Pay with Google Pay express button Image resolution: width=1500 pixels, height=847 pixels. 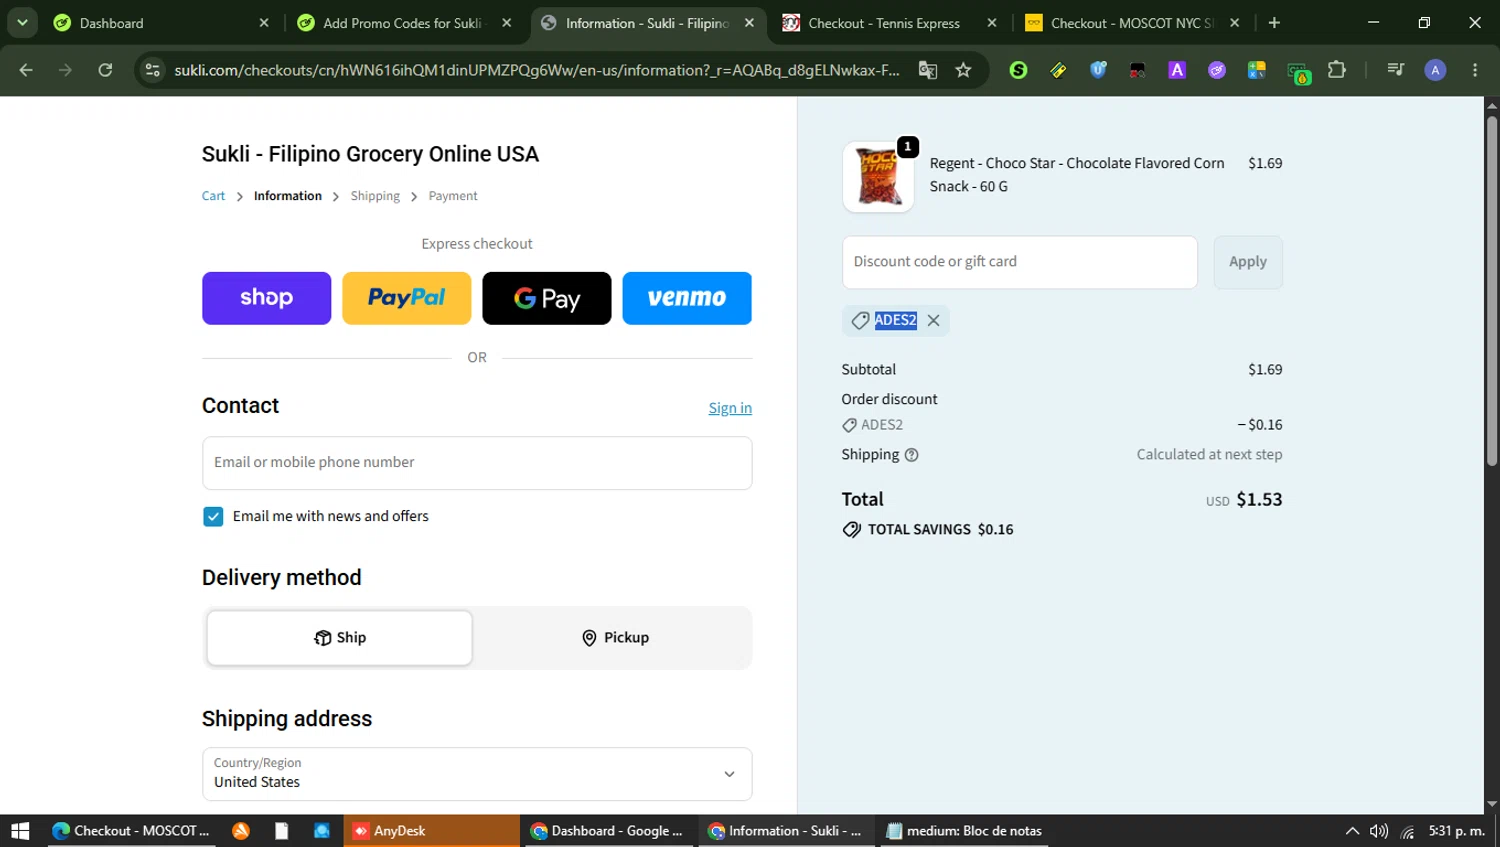click(546, 298)
